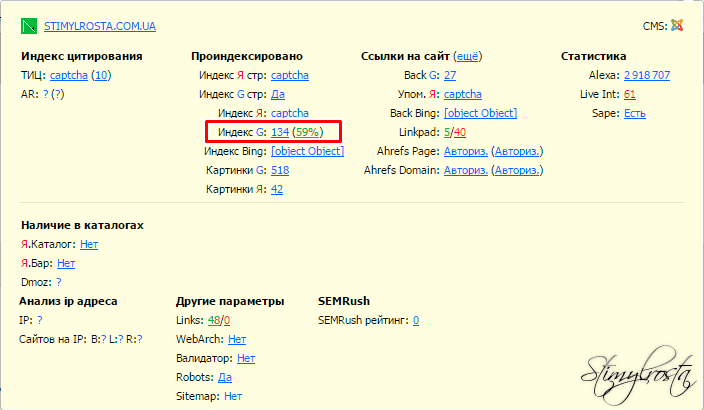The height and width of the screenshot is (410, 704).
Task: Click the ещё link next to Ссылки на сайт
Action: pyautogui.click(x=467, y=56)
